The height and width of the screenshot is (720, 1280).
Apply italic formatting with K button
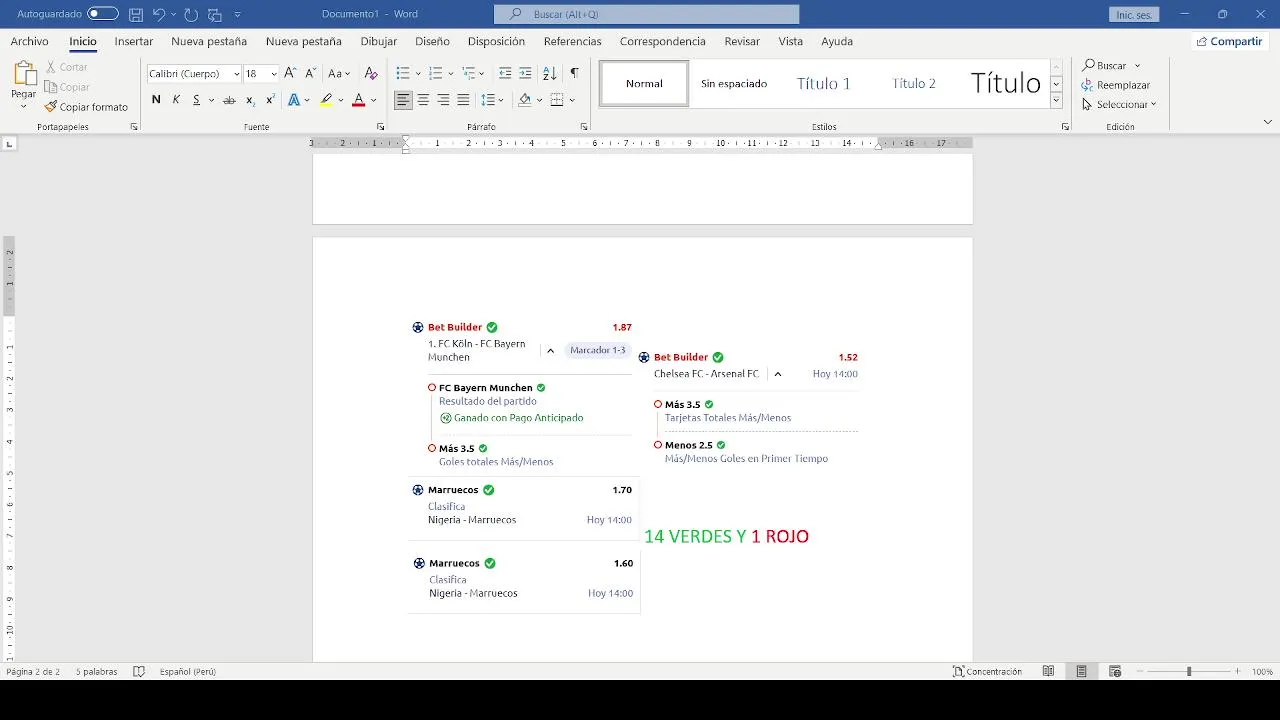176,100
